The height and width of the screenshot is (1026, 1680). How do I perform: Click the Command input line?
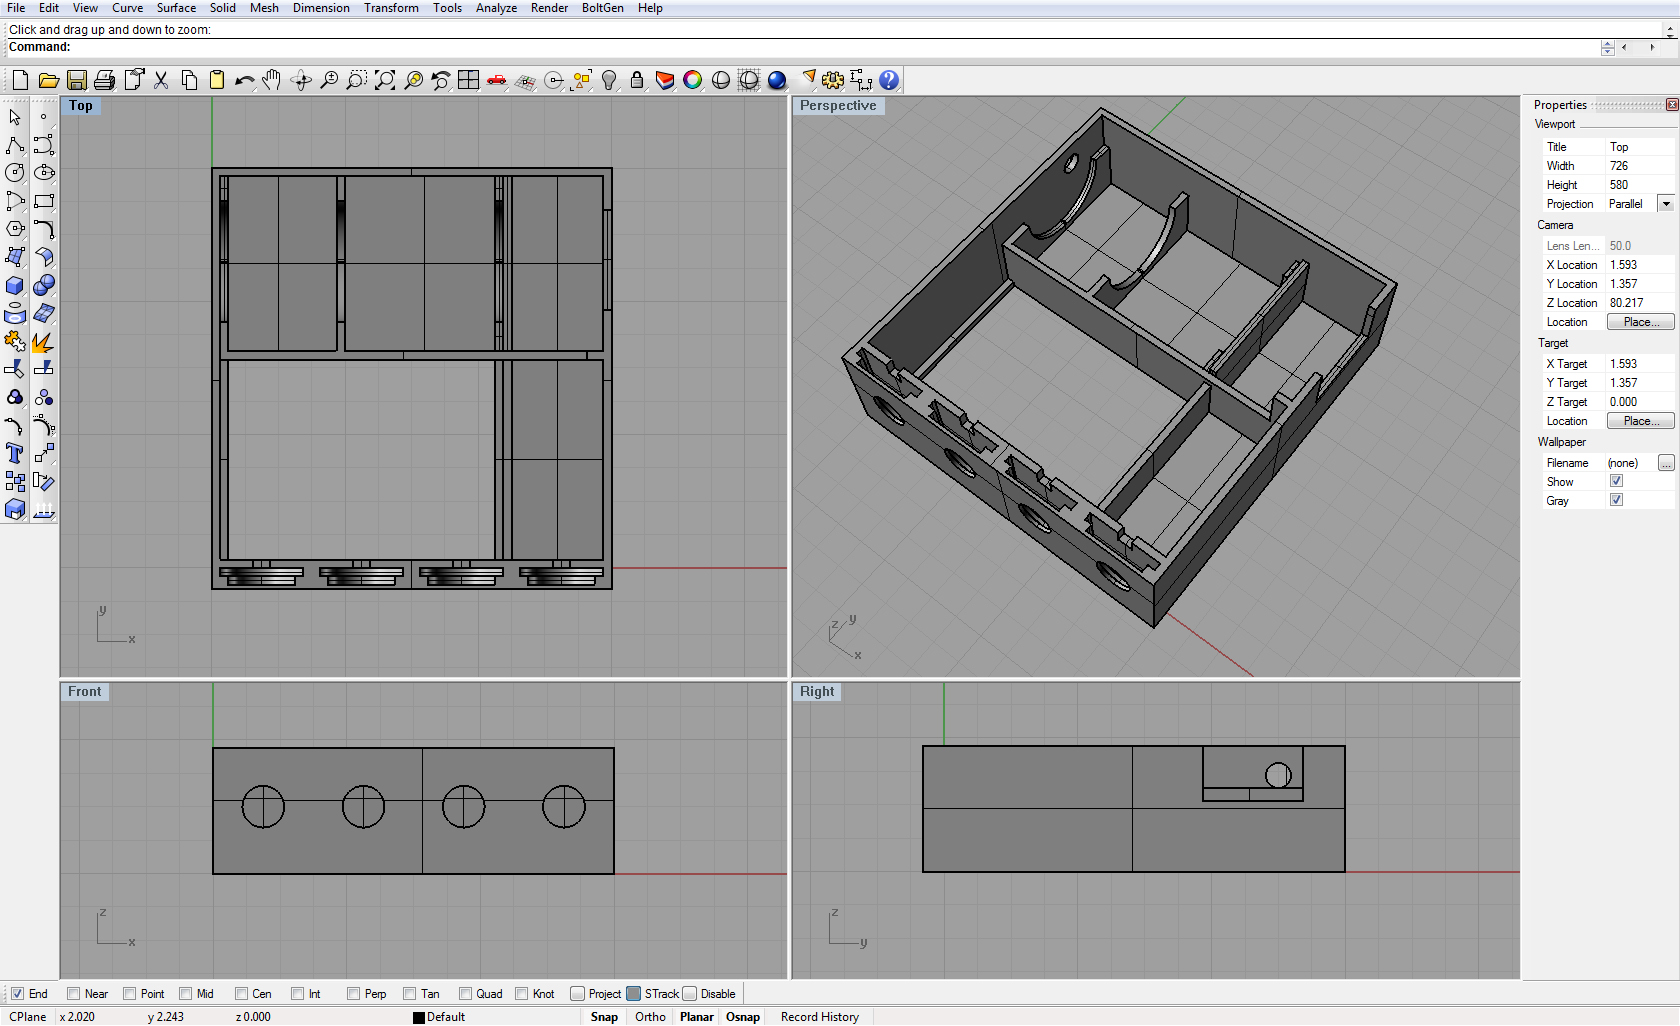pyautogui.click(x=800, y=48)
